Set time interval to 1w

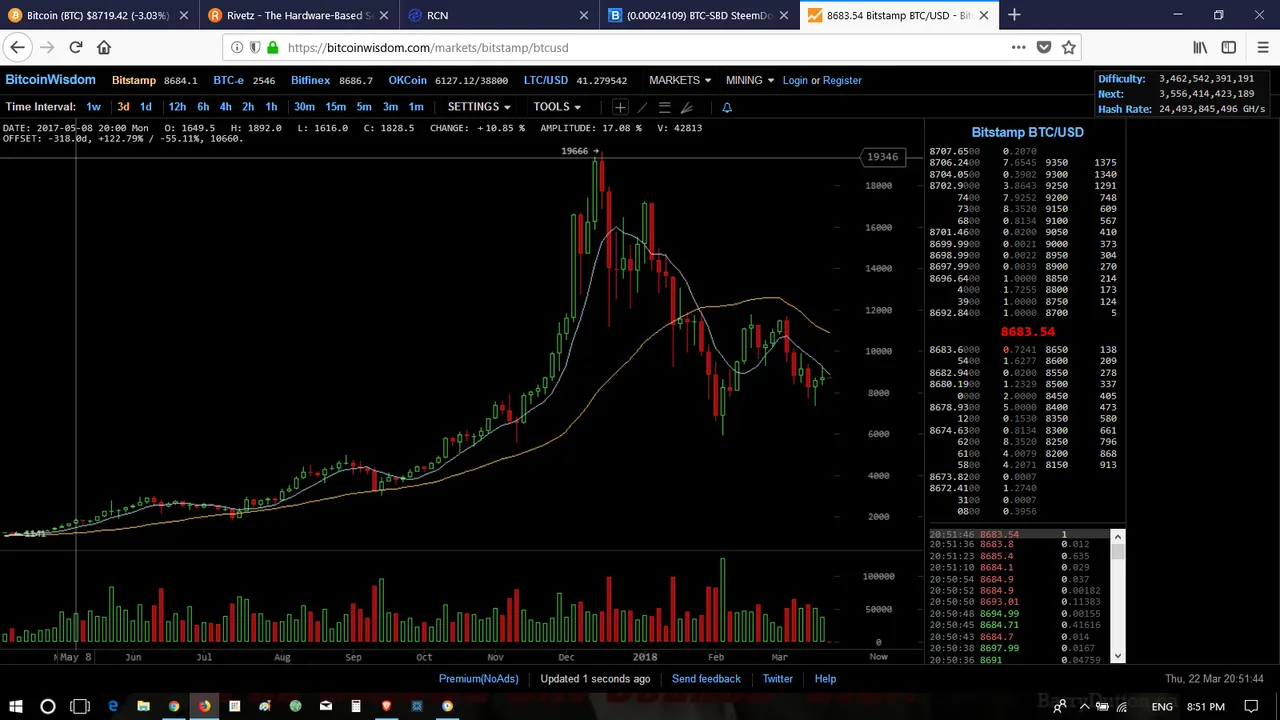click(93, 107)
